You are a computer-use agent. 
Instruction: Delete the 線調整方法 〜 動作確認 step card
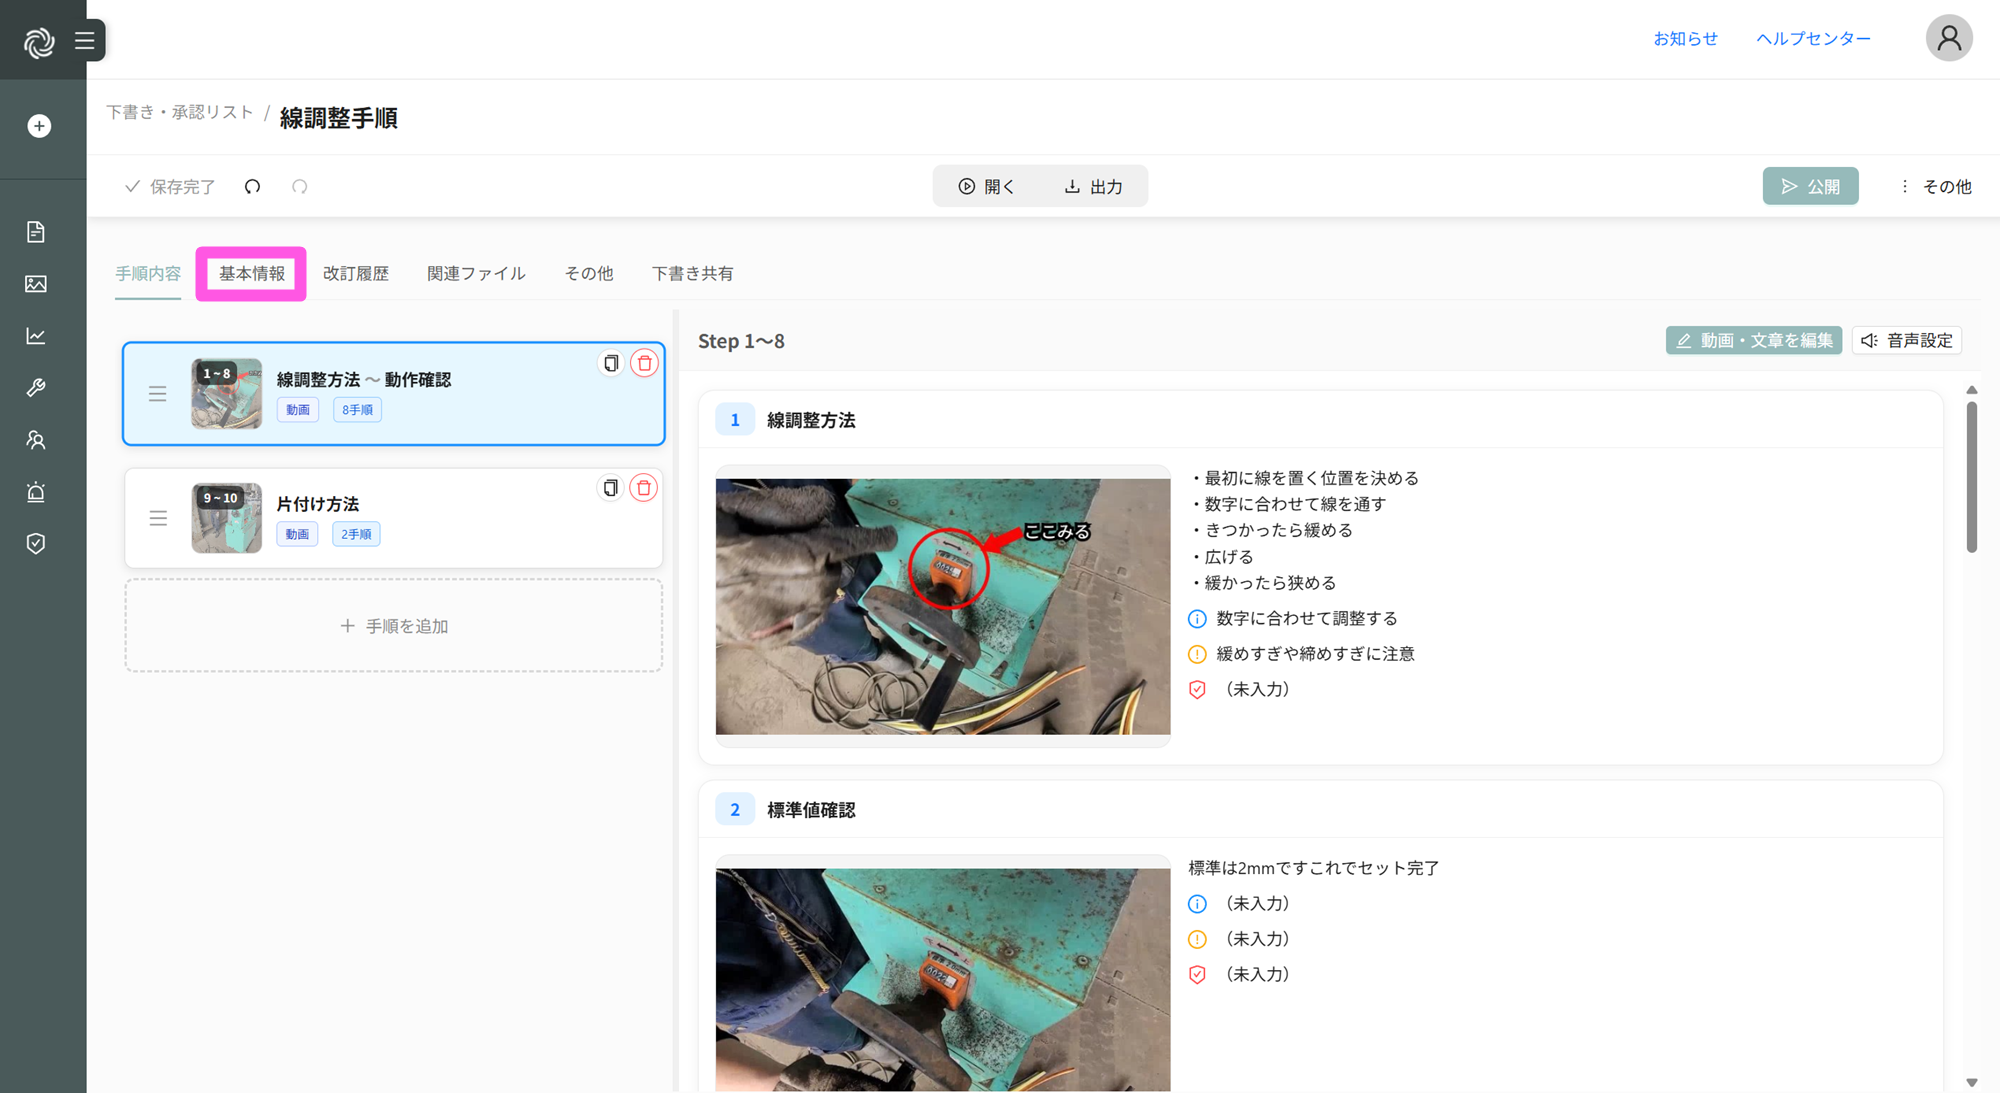coord(645,363)
